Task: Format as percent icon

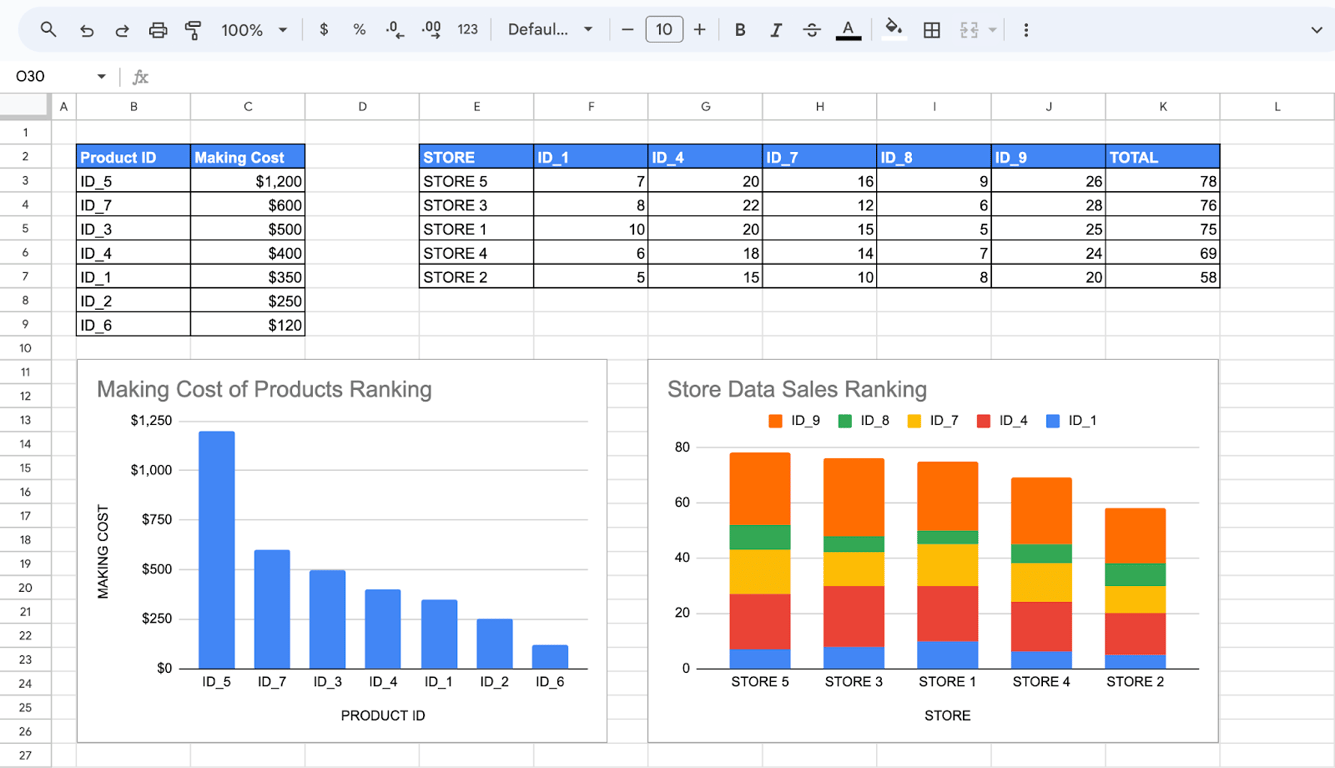Action: (359, 30)
